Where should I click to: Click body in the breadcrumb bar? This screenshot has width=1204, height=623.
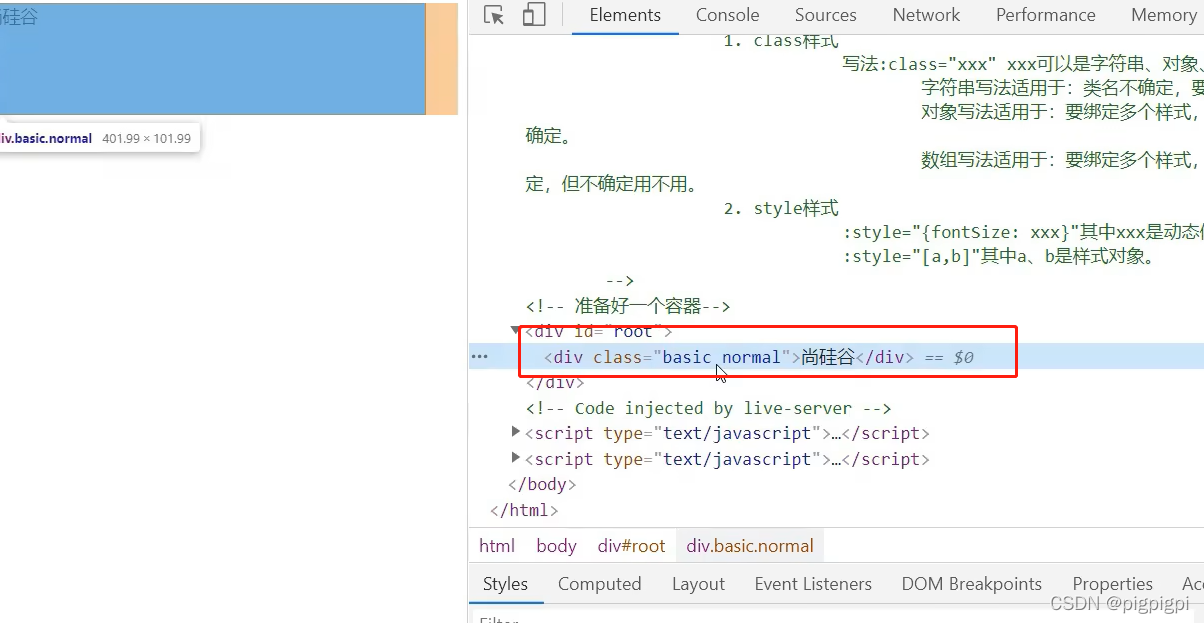pos(556,545)
